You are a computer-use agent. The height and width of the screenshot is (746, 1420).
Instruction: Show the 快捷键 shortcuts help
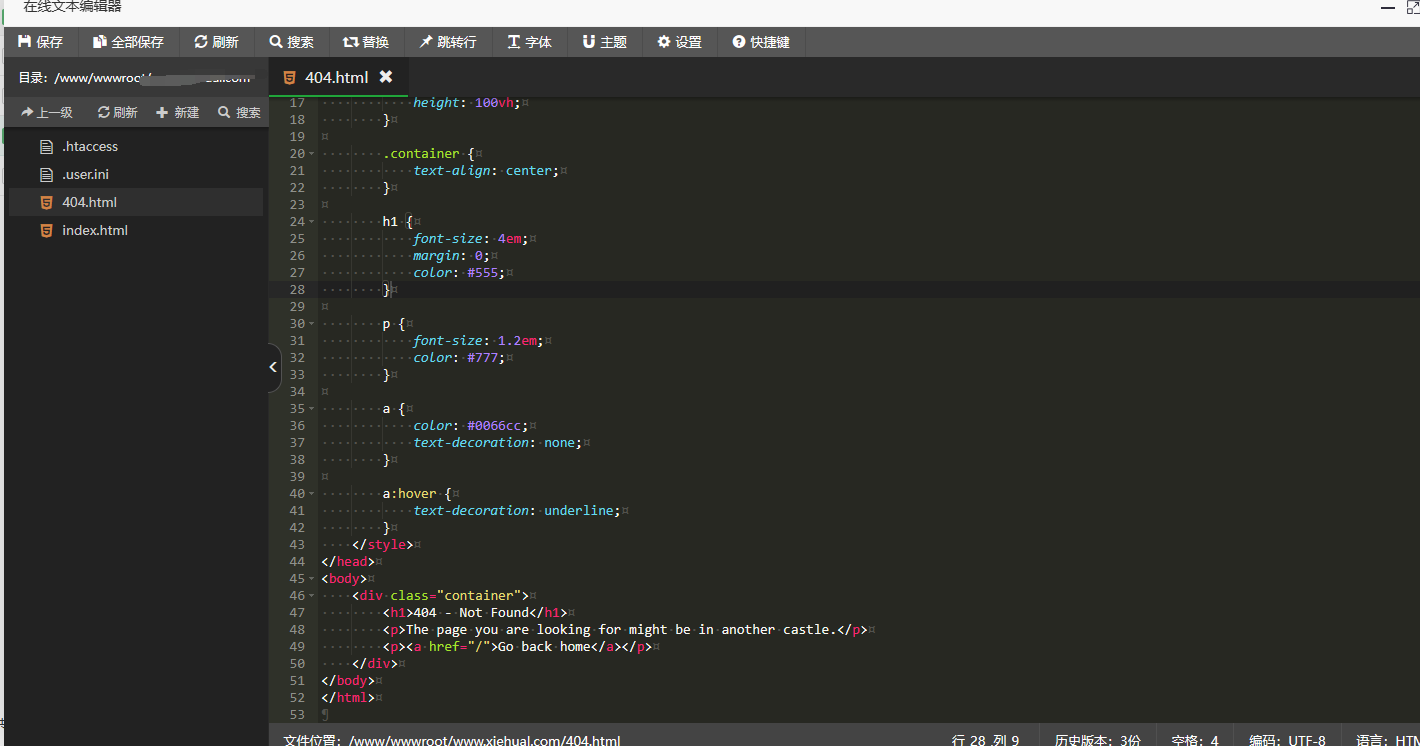(x=761, y=42)
